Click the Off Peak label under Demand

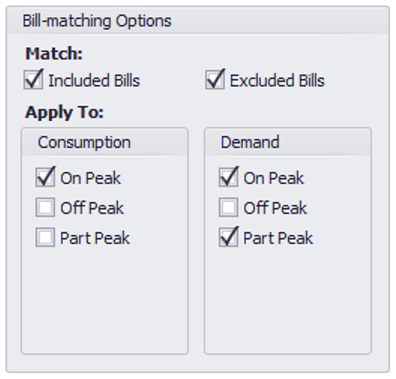pos(275,208)
